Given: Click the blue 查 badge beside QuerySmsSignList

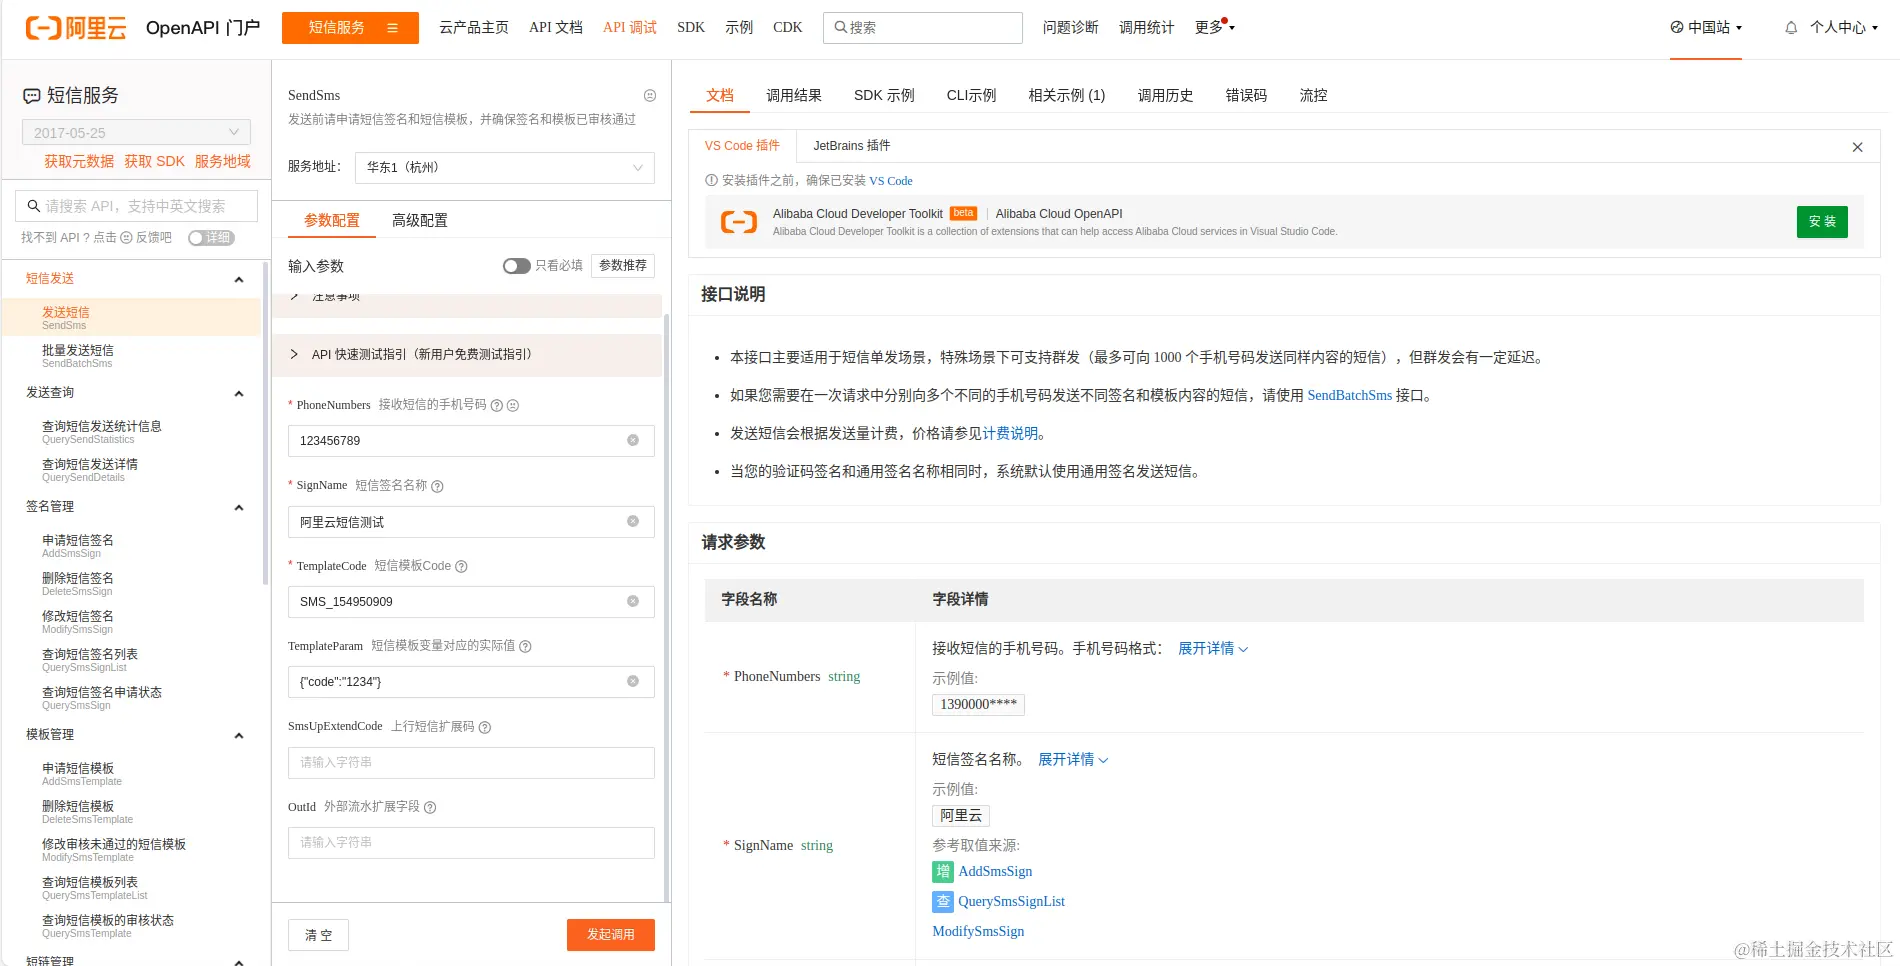Looking at the screenshot, I should [943, 902].
